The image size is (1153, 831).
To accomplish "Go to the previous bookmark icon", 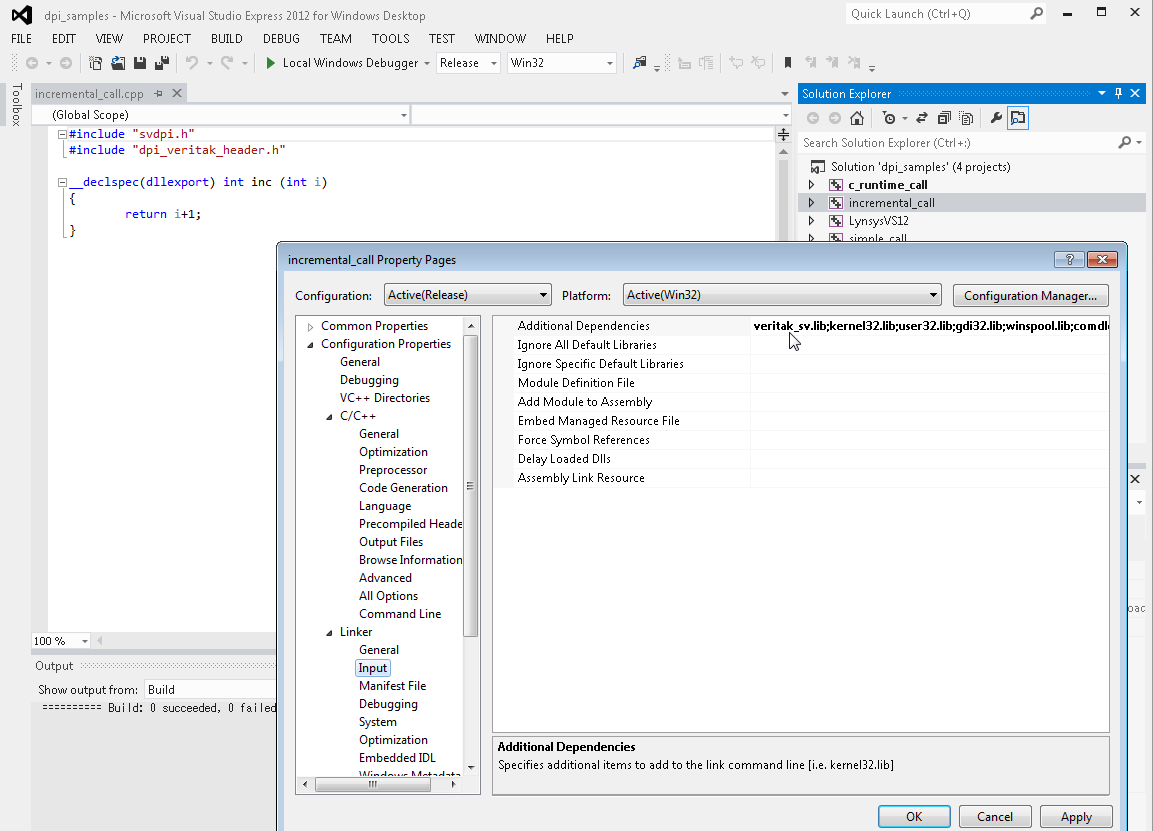I will coord(810,63).
